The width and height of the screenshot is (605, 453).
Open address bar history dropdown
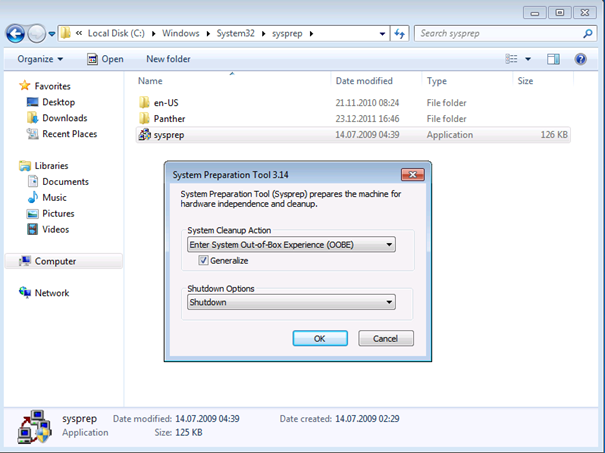click(x=382, y=34)
